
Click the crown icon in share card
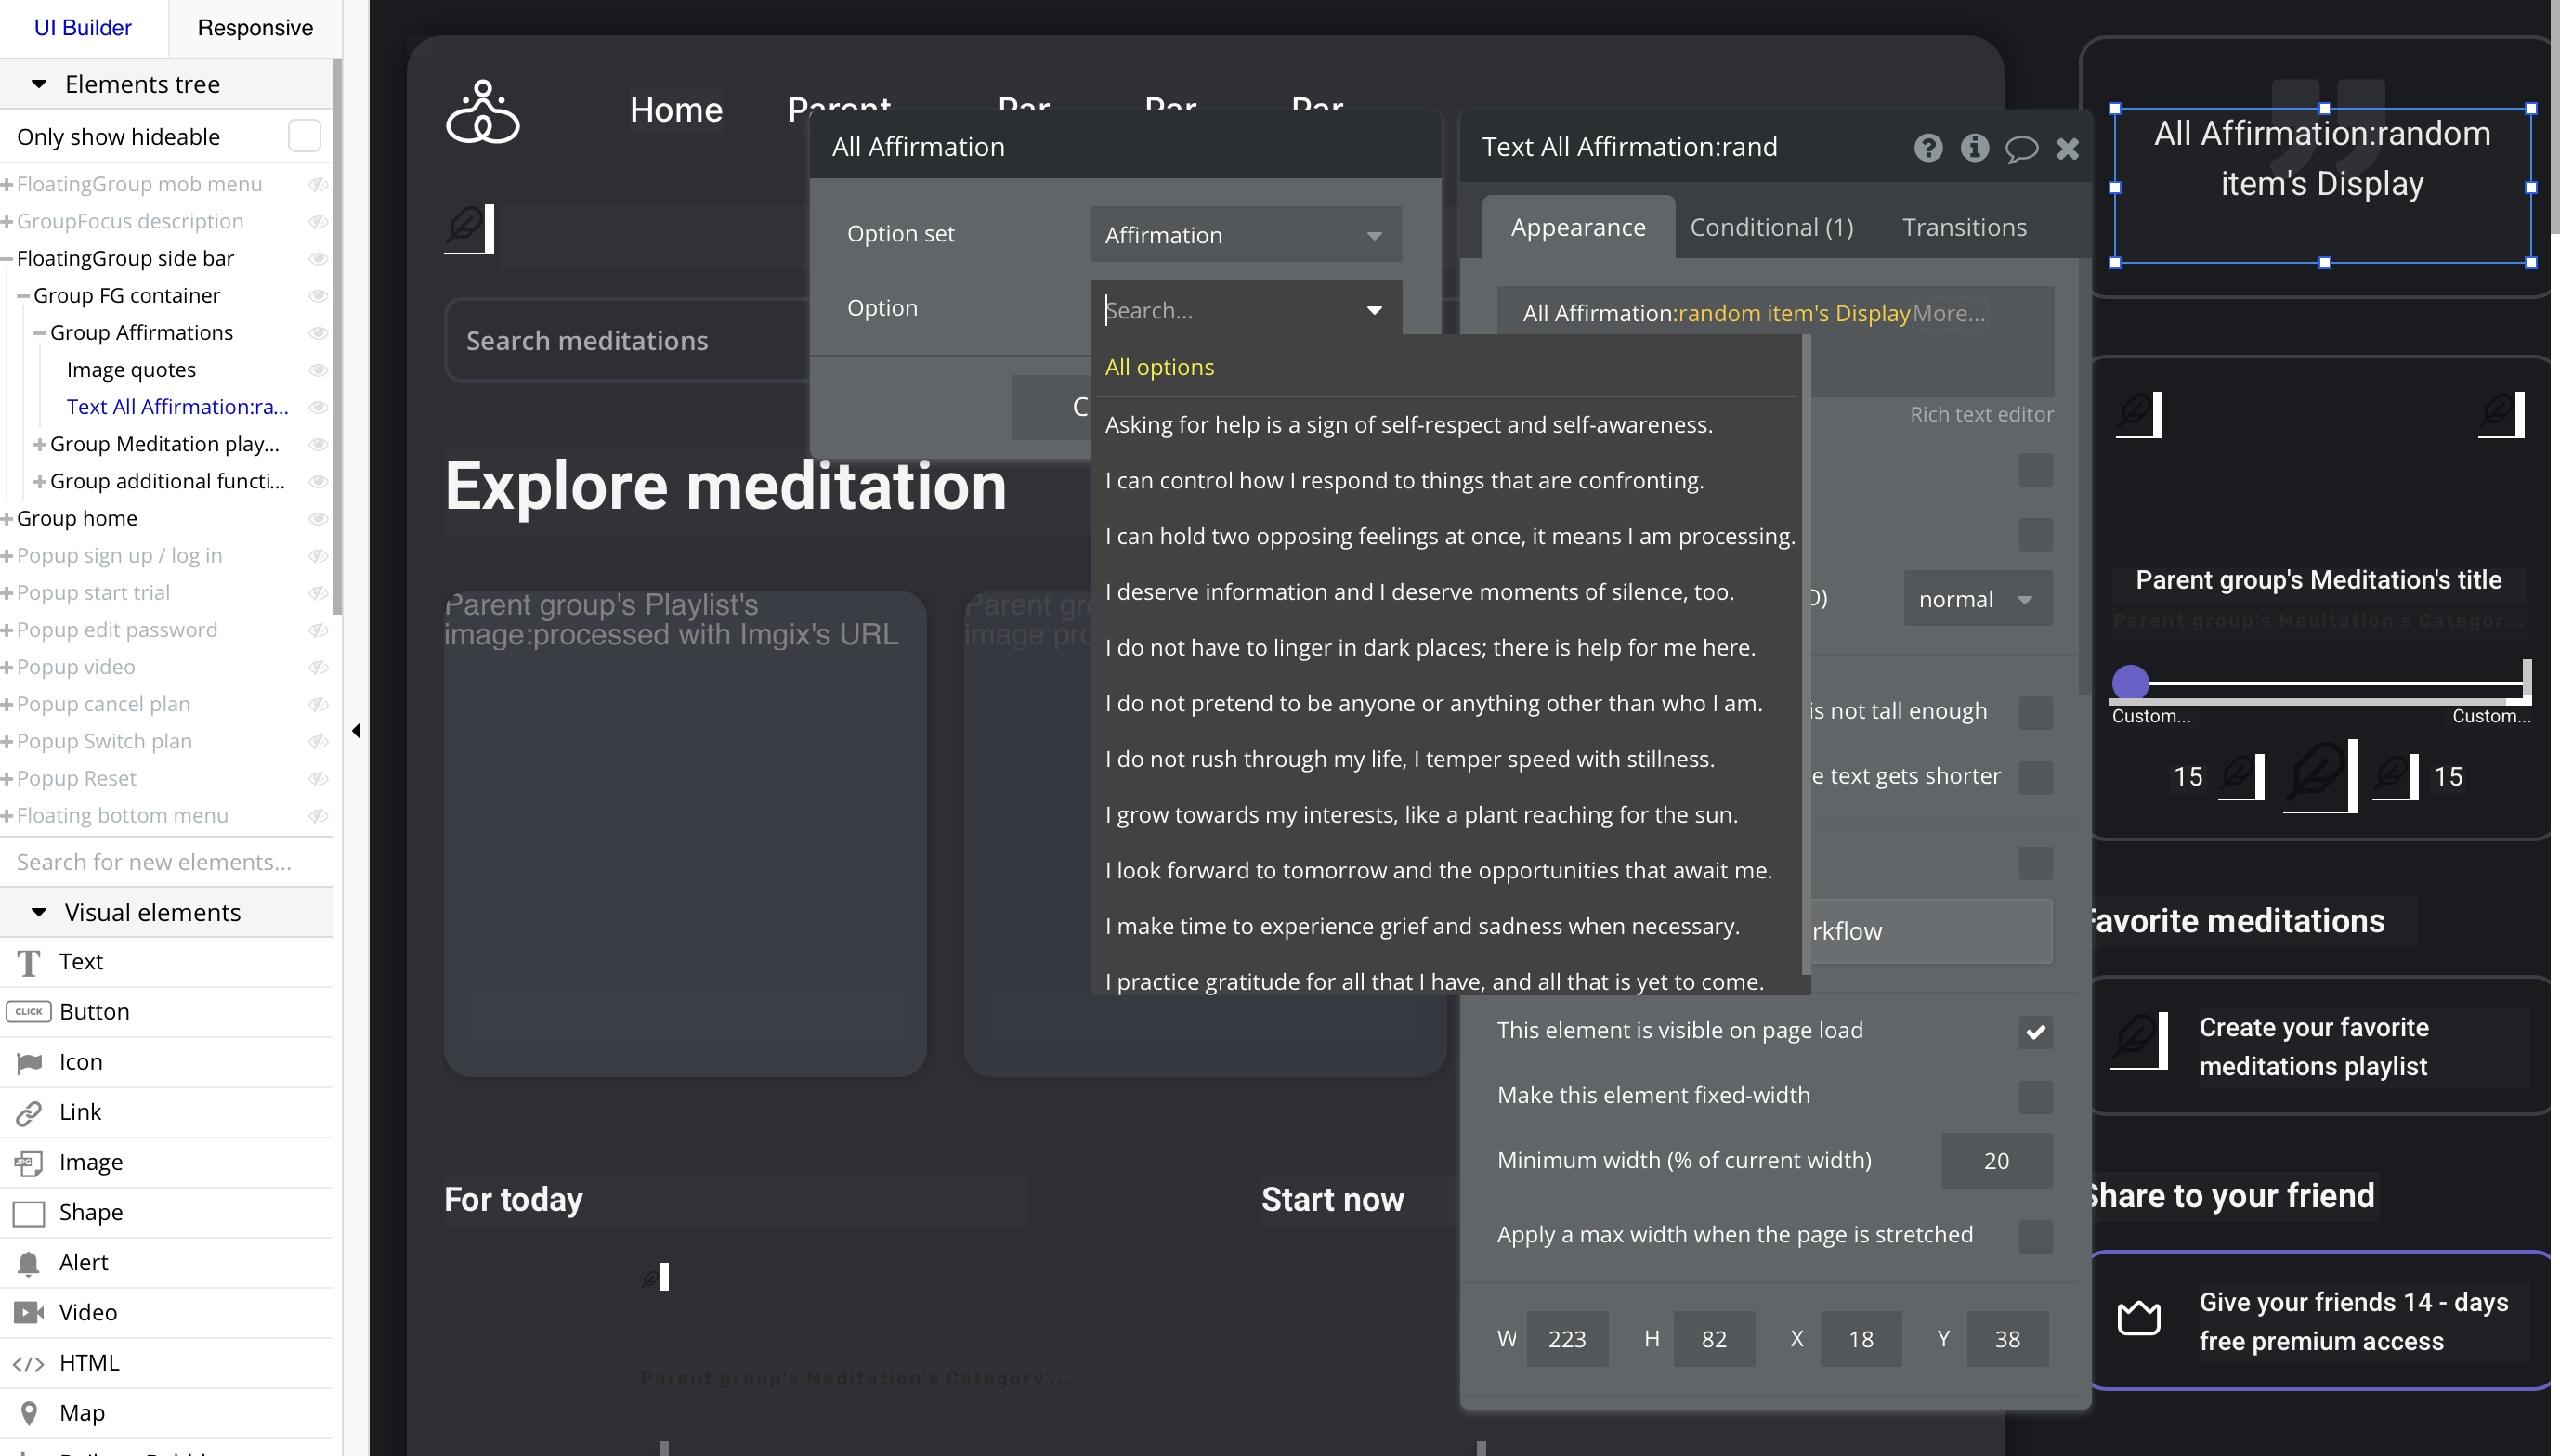[x=2139, y=1320]
